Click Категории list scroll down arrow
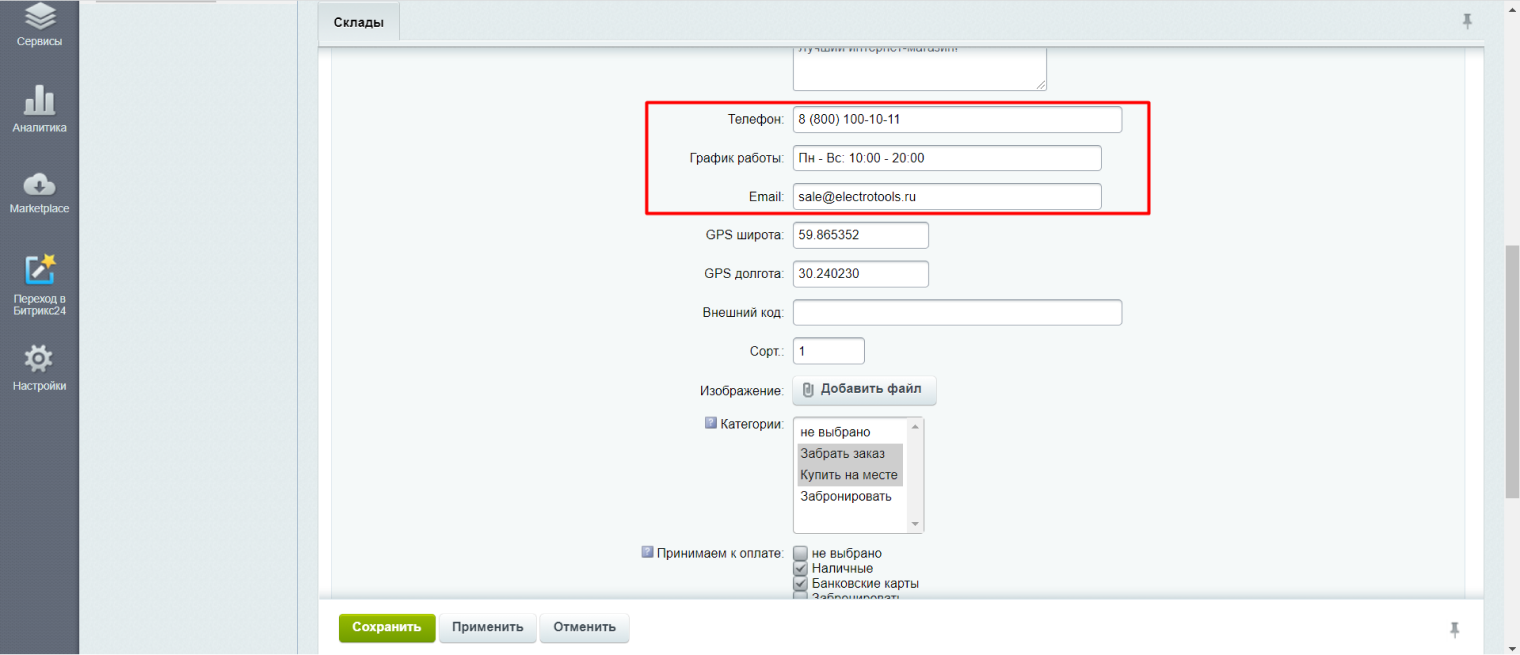 coord(914,524)
